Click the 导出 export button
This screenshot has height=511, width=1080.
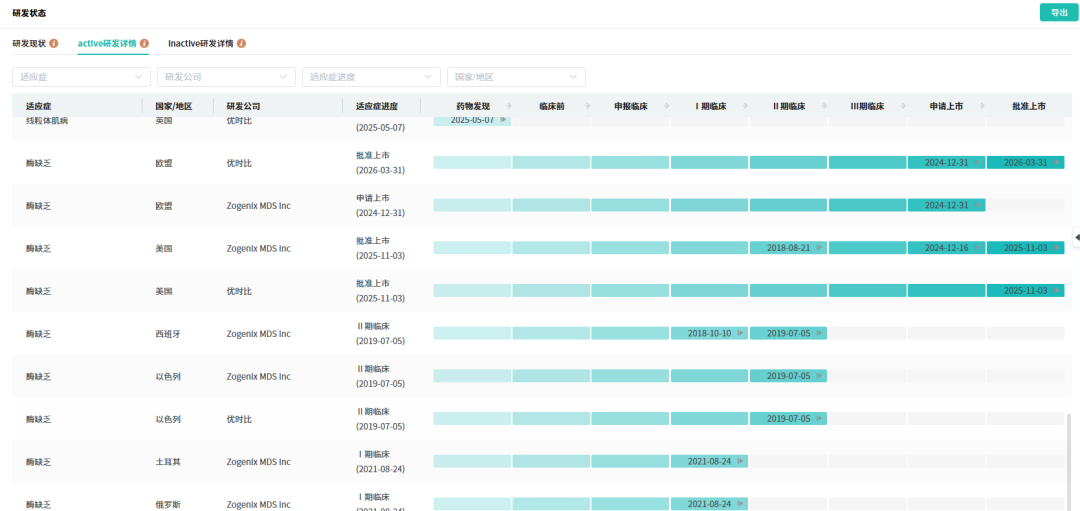point(1059,13)
